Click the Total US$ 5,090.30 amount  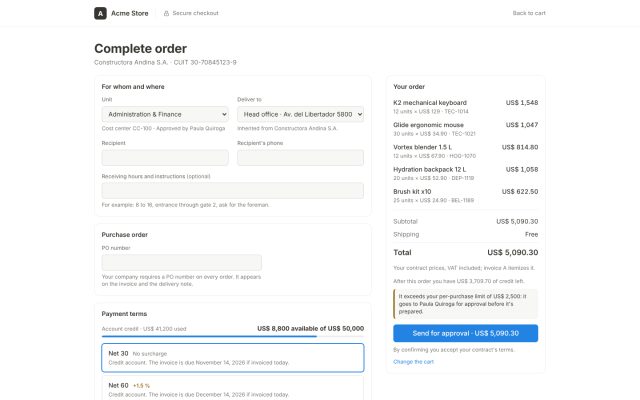click(513, 252)
